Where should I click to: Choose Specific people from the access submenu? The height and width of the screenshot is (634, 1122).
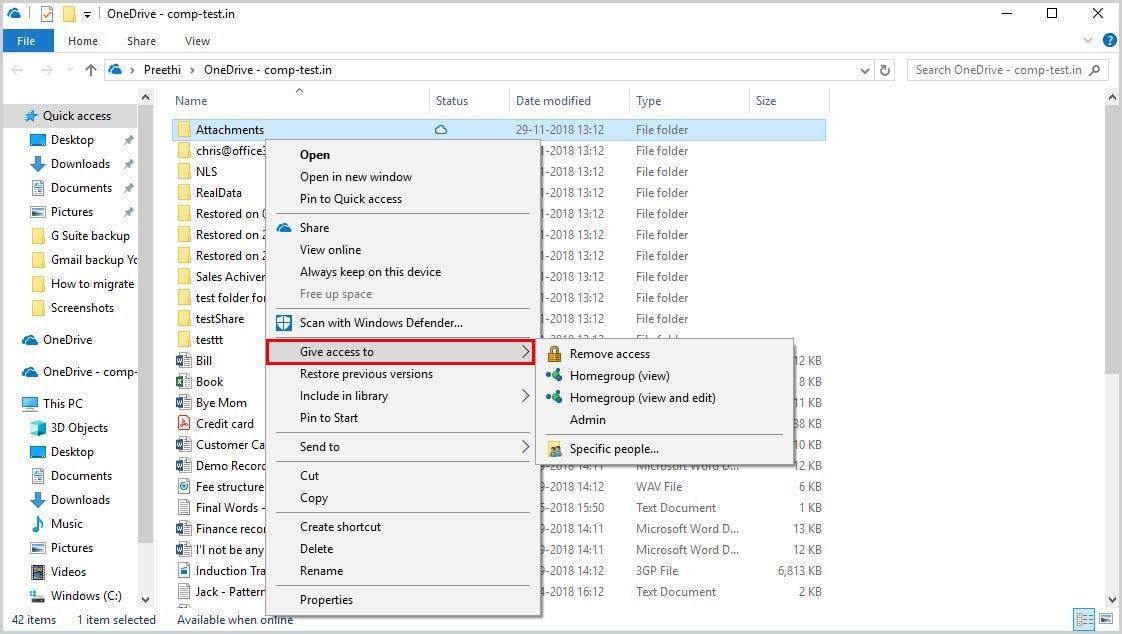click(x=614, y=449)
